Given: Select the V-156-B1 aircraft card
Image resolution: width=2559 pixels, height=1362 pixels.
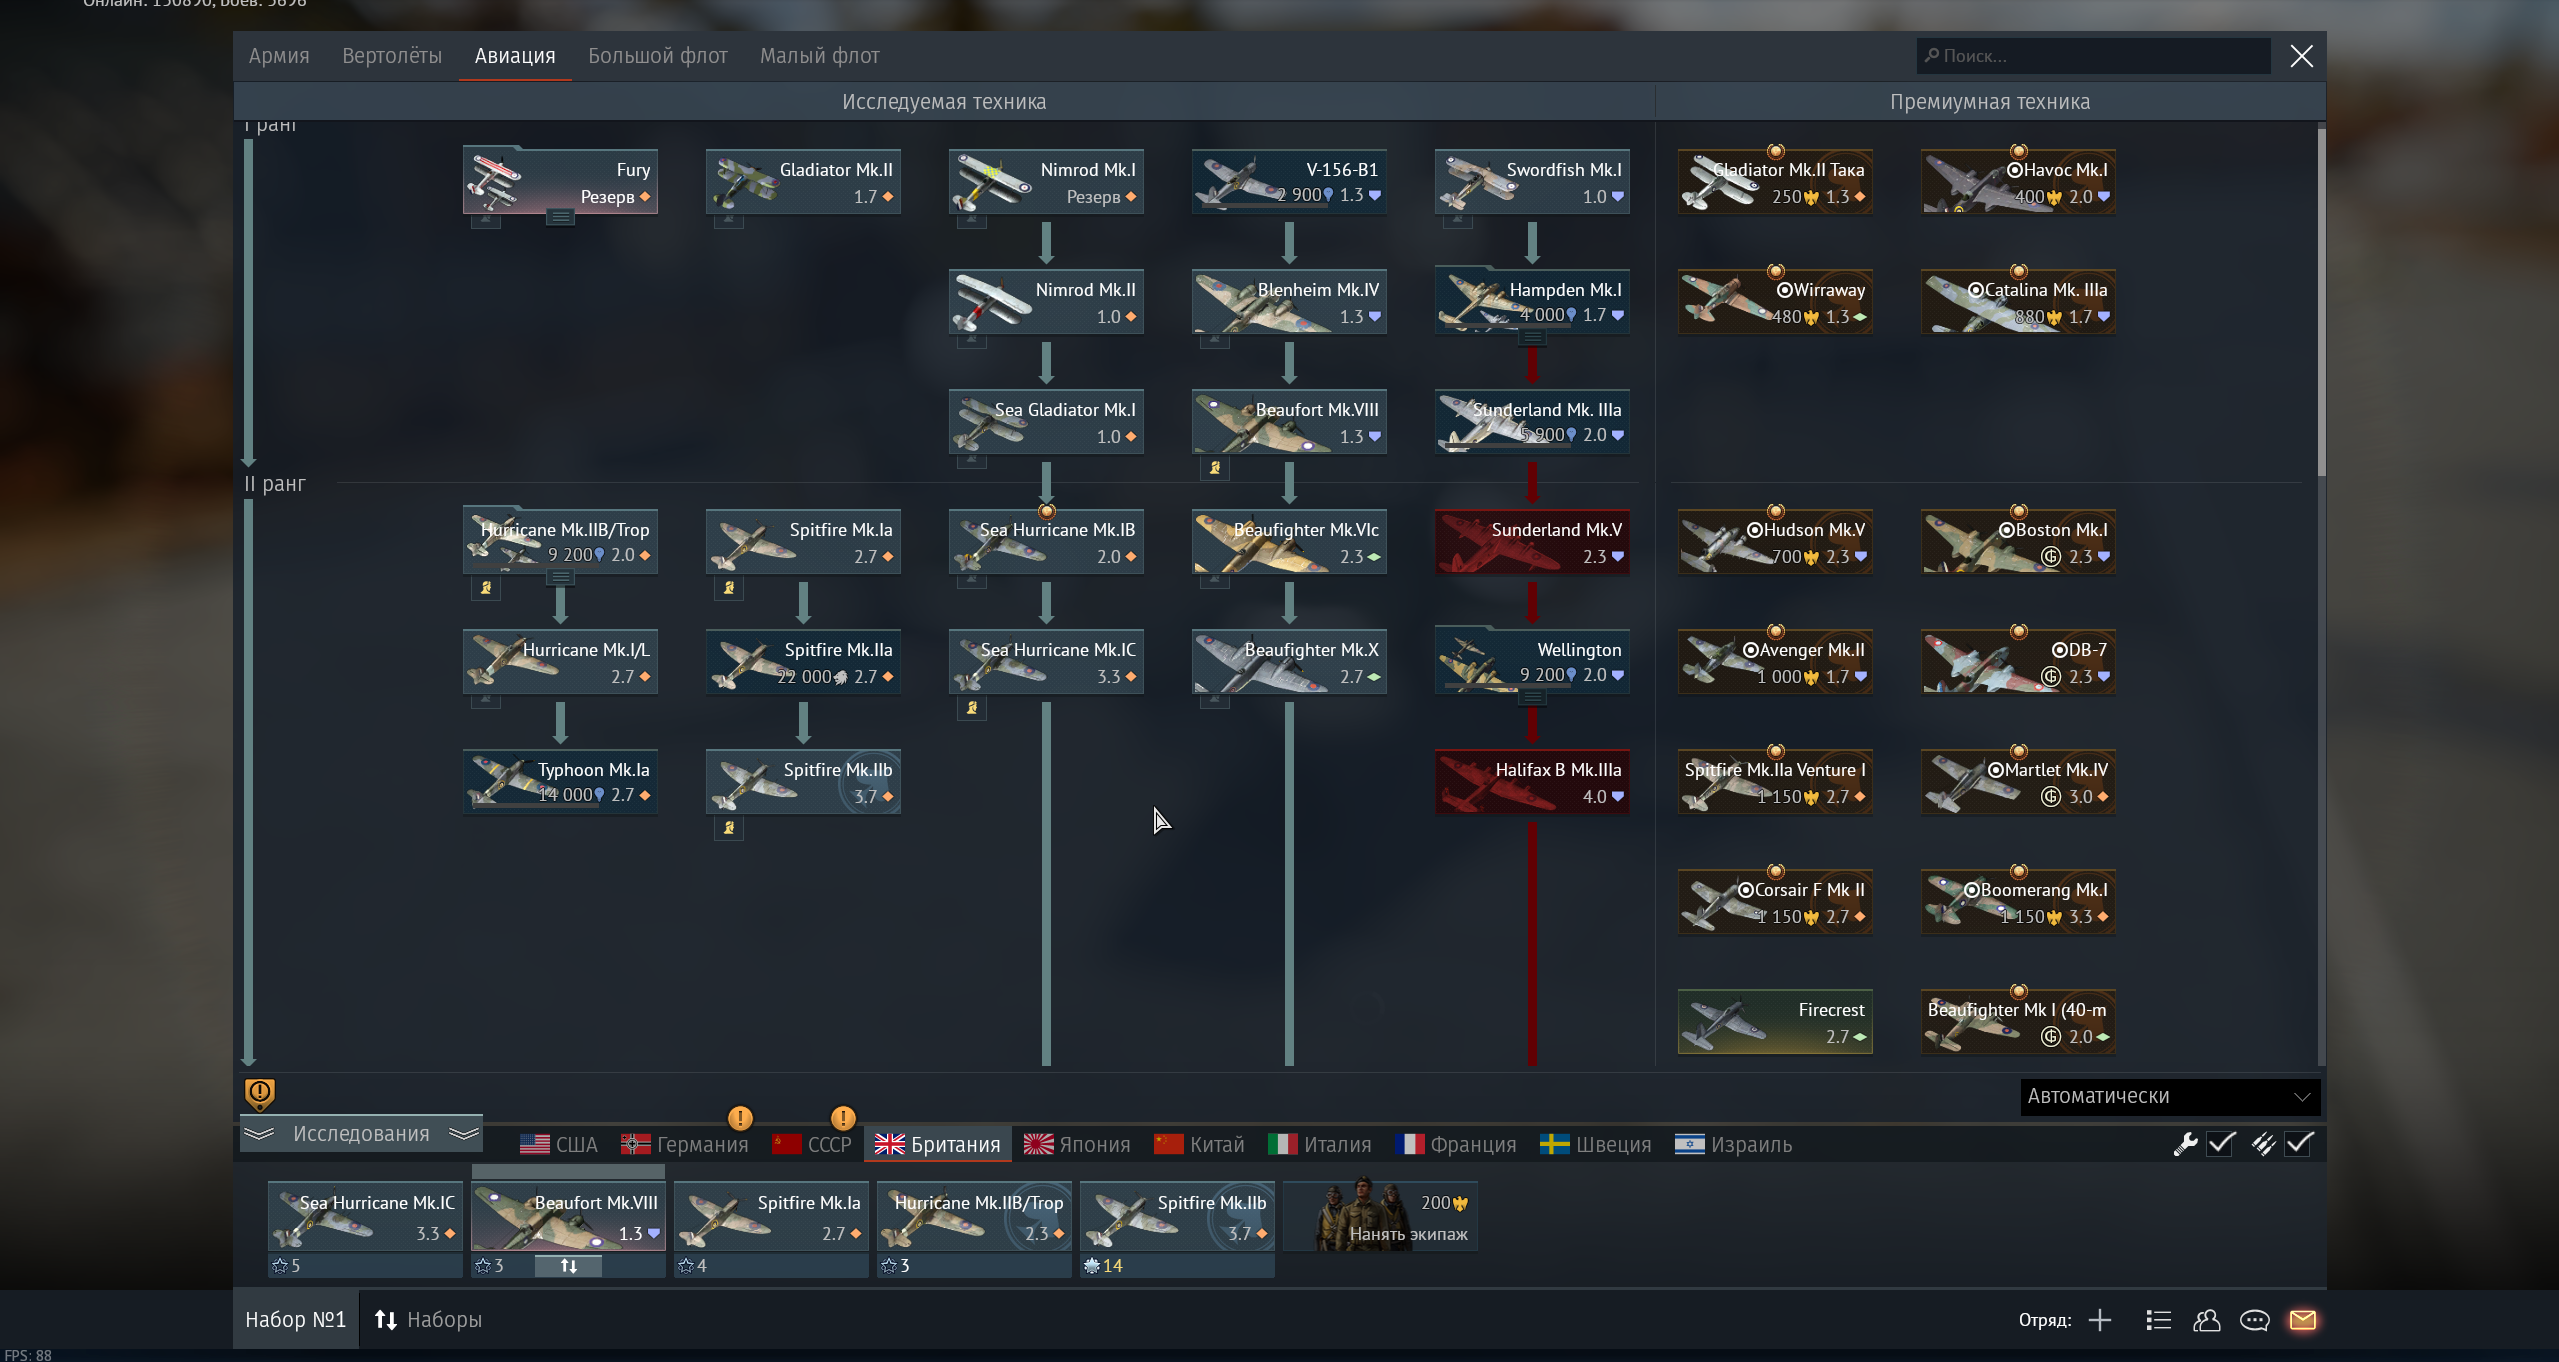Looking at the screenshot, I should [1289, 181].
